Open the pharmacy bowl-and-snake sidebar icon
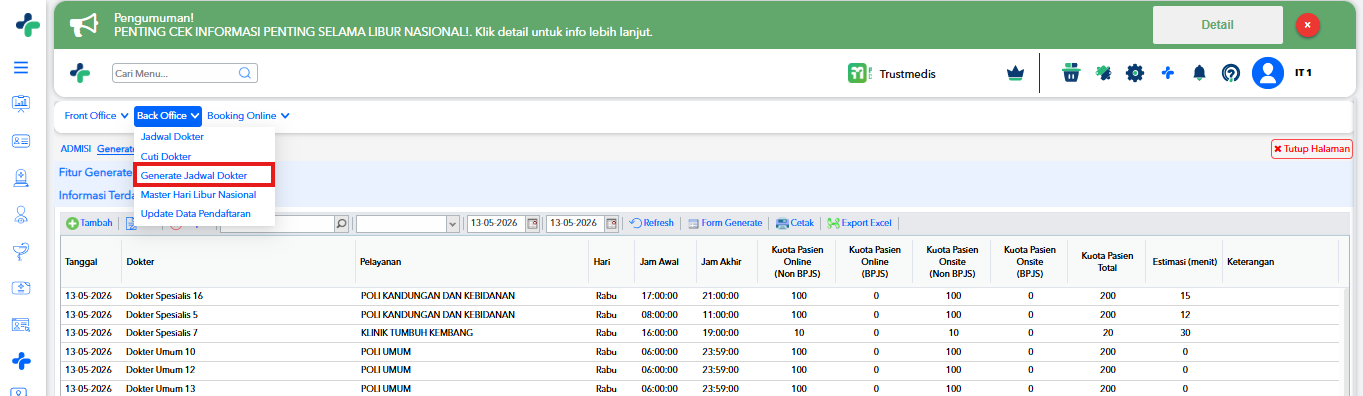 point(21,251)
